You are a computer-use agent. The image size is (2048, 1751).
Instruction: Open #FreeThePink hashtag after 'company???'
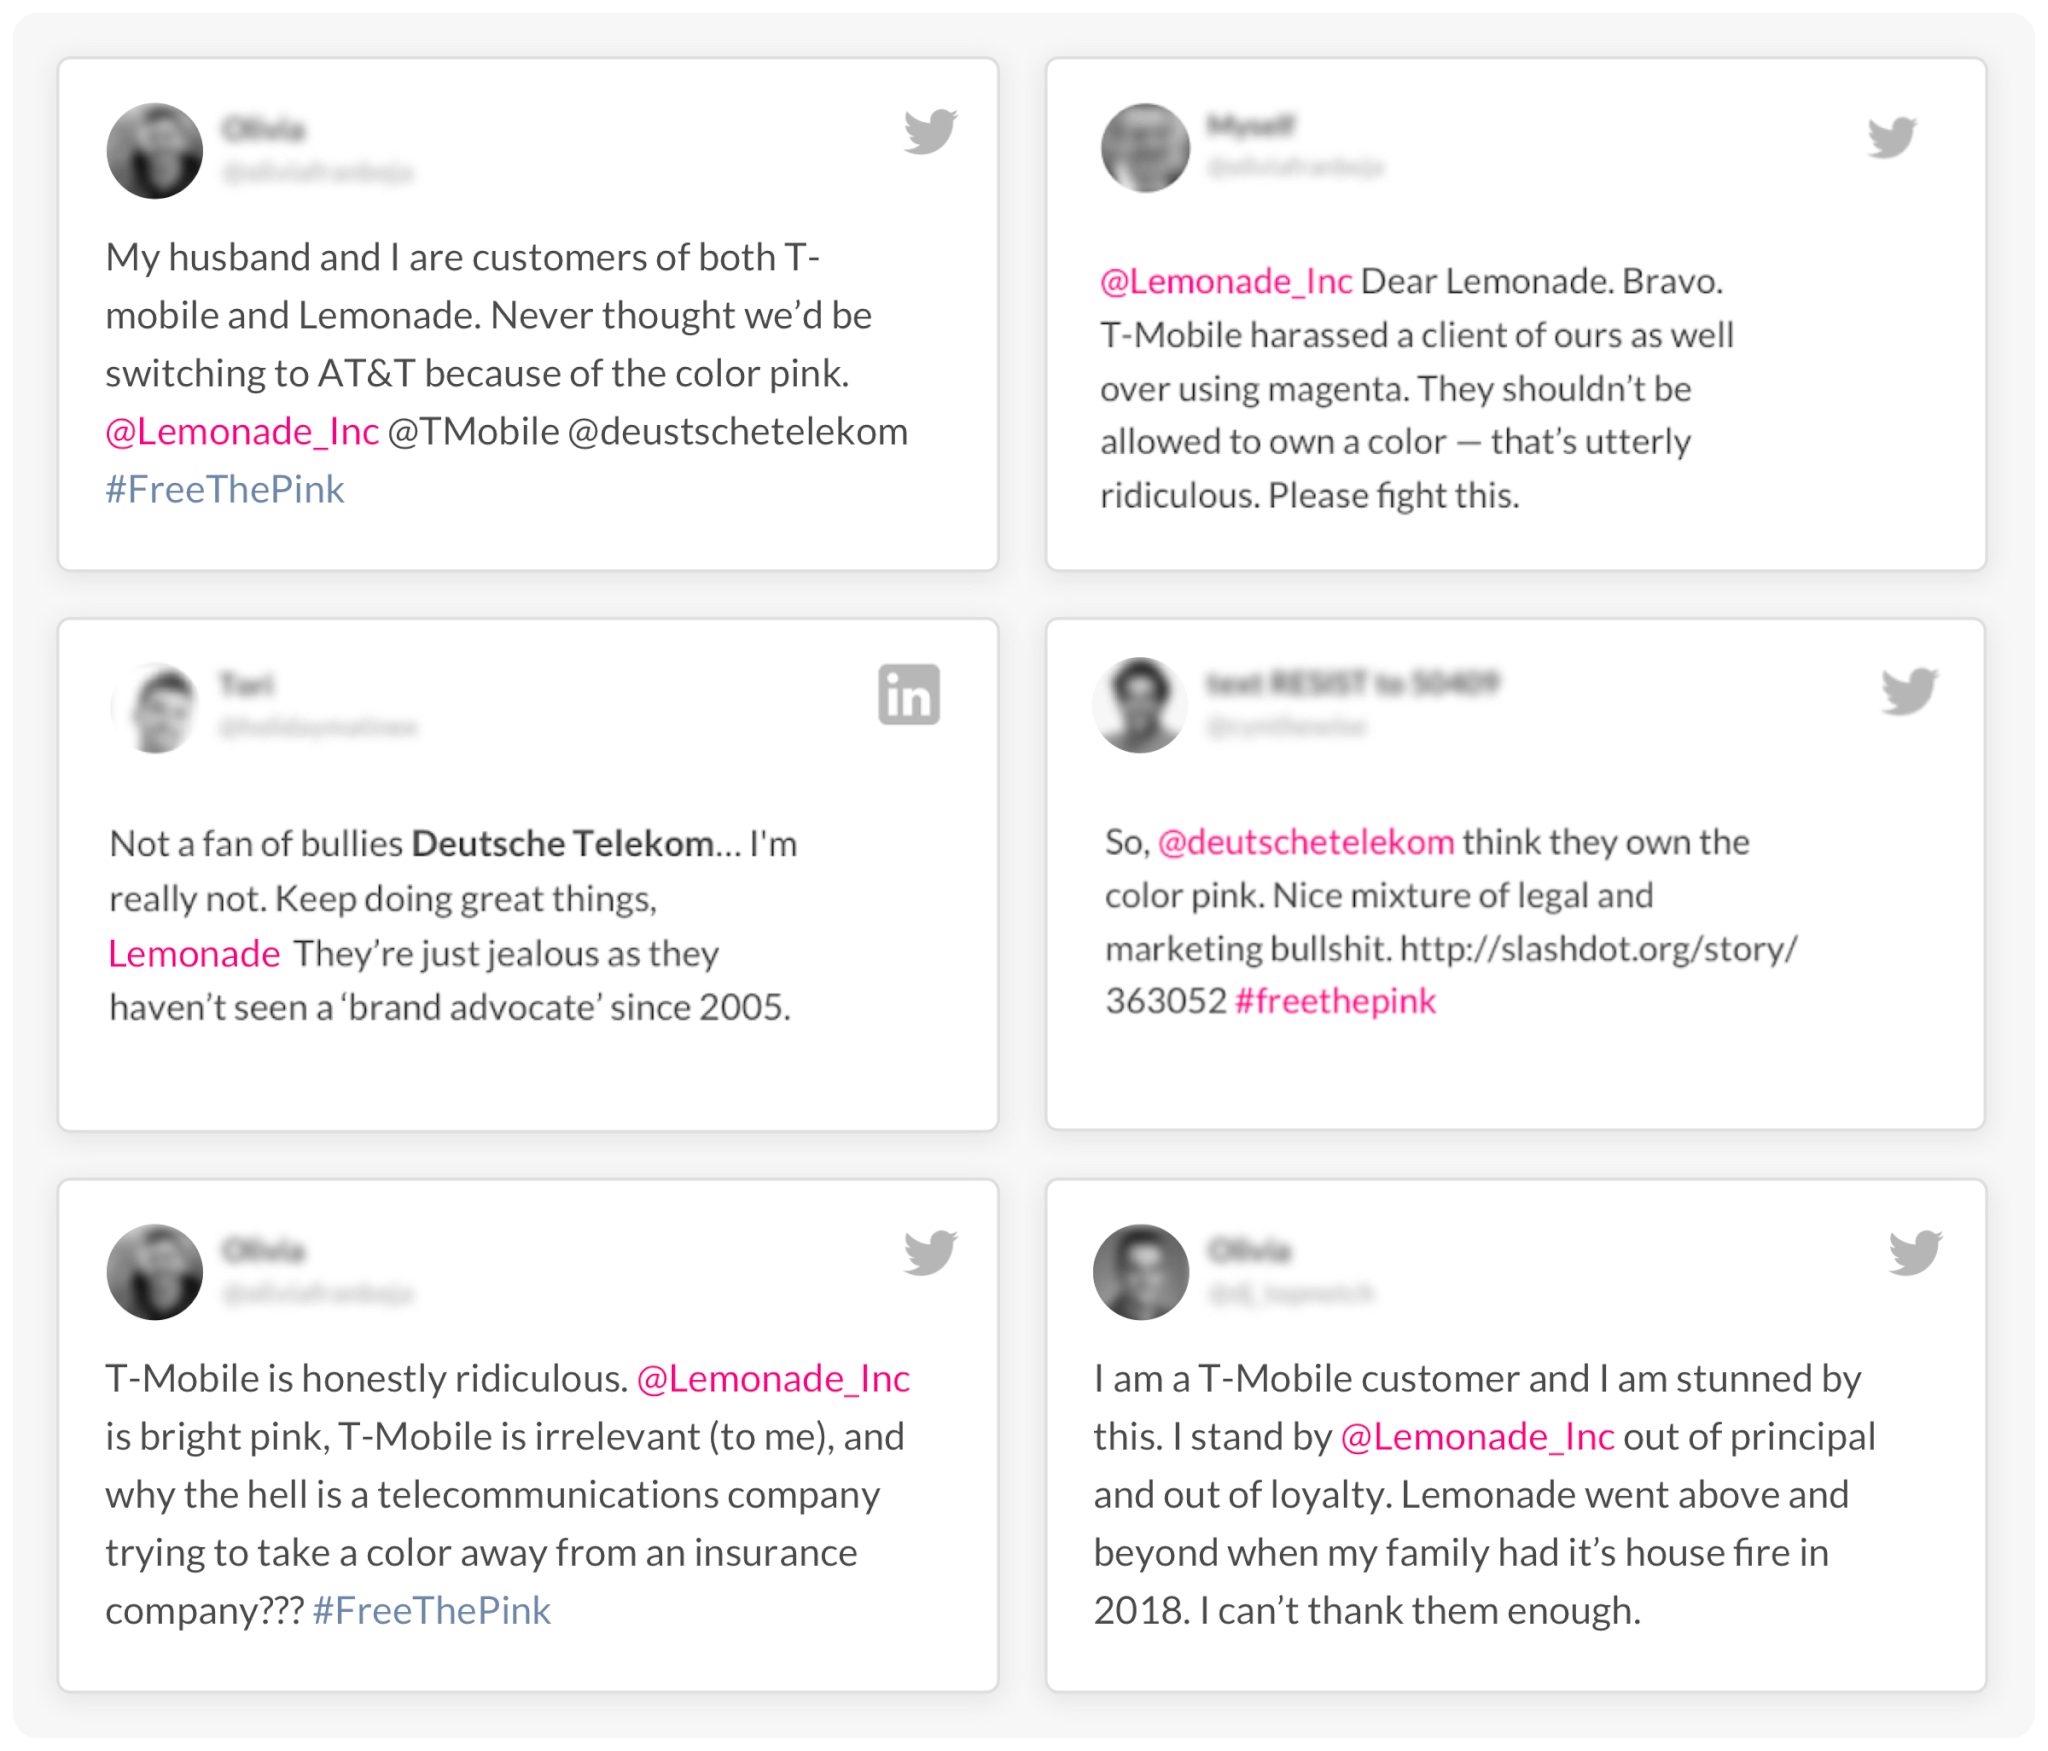431,1610
